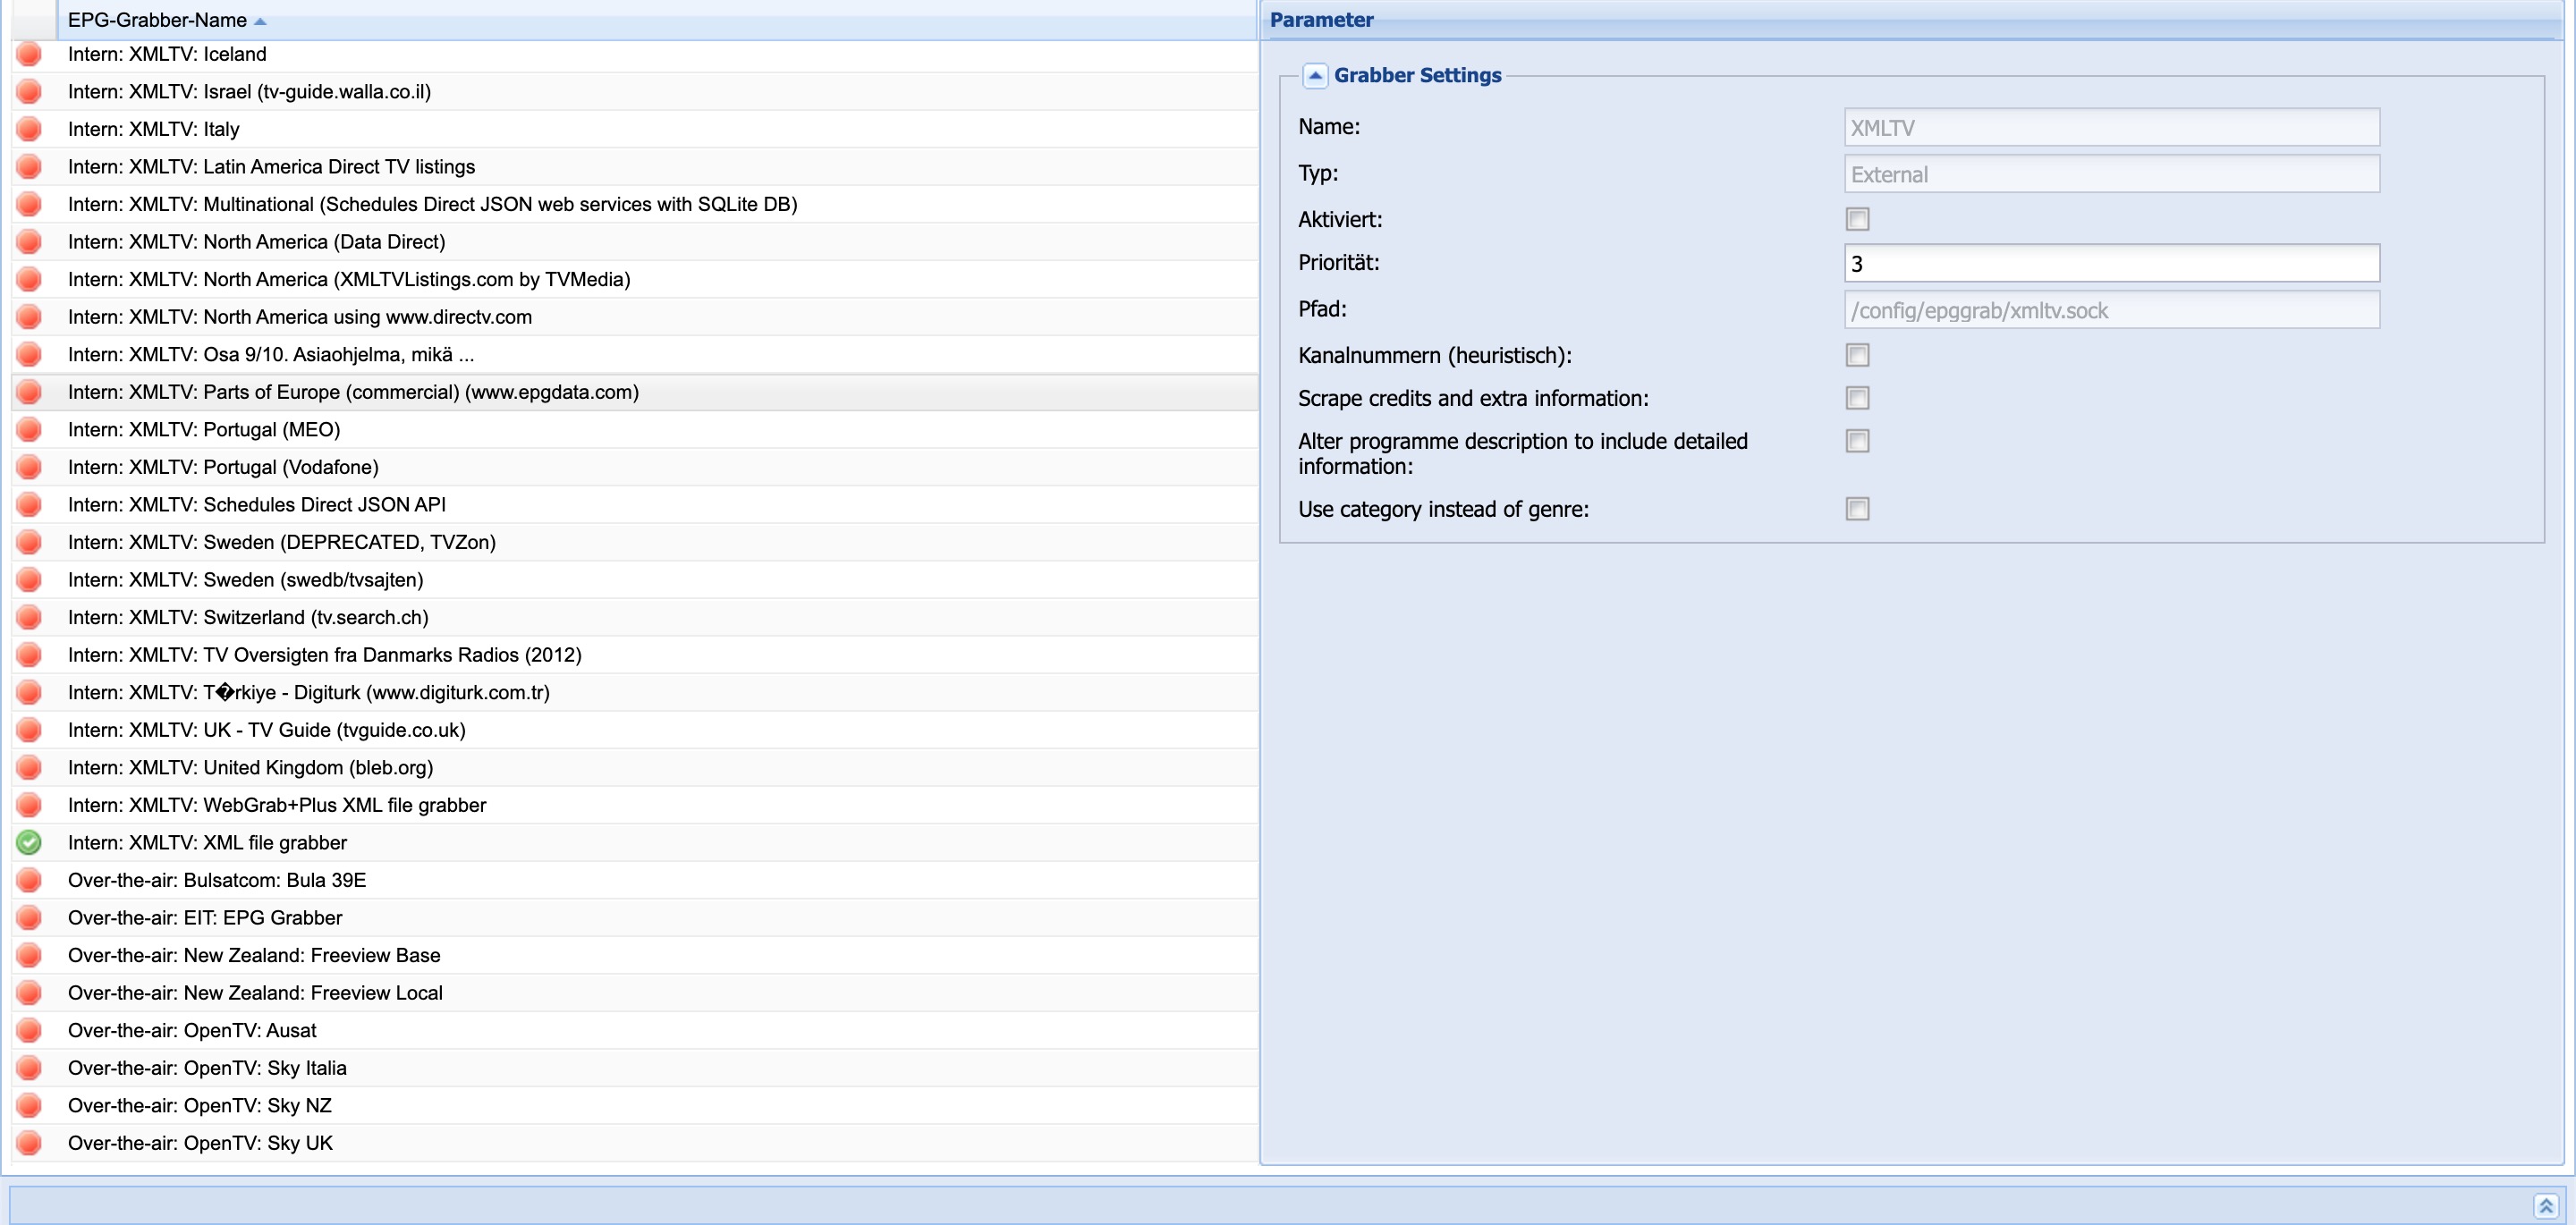2576x1225 pixels.
Task: Enable the Aktiviert checkbox
Action: click(x=1857, y=219)
